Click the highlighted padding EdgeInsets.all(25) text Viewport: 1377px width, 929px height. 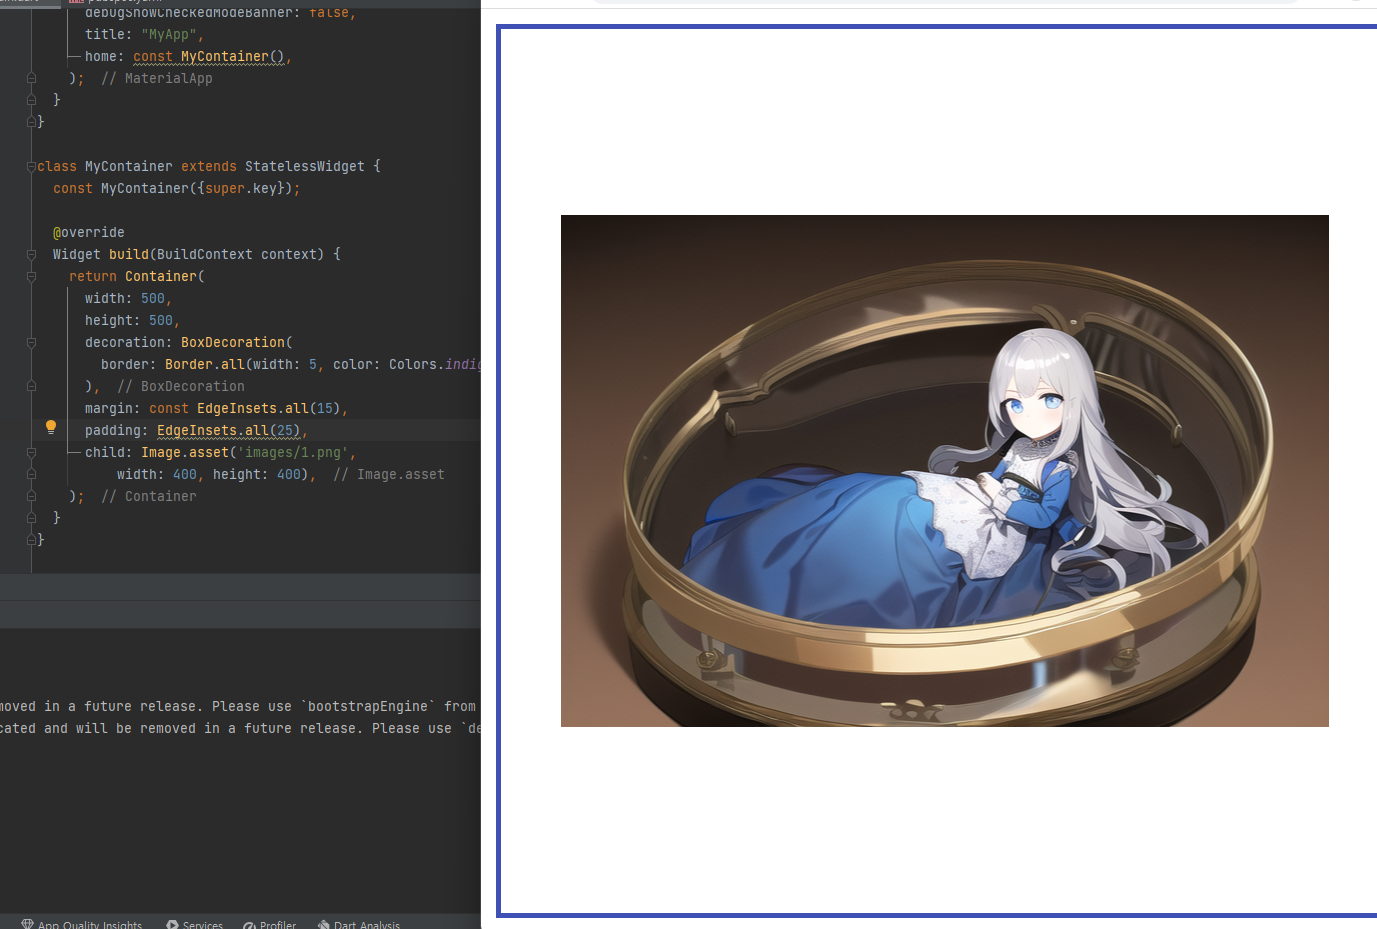(229, 430)
